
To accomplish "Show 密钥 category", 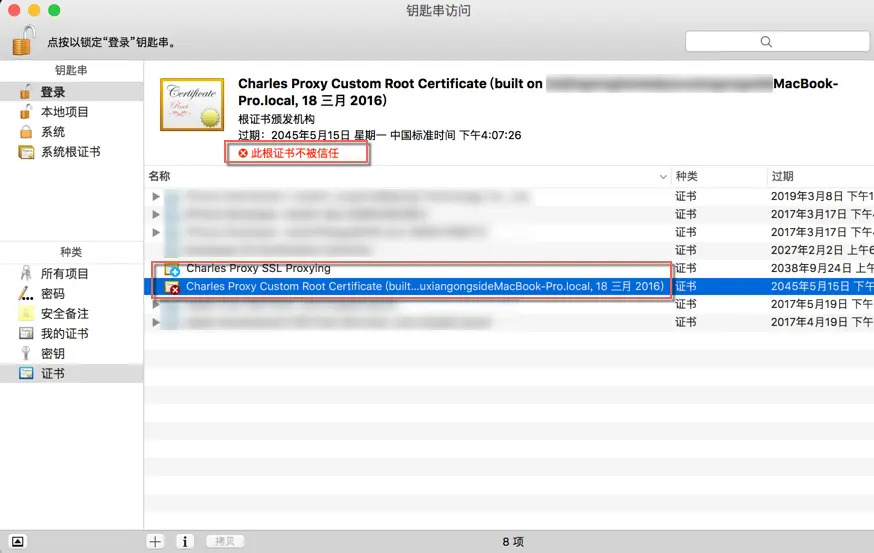I will [71, 353].
